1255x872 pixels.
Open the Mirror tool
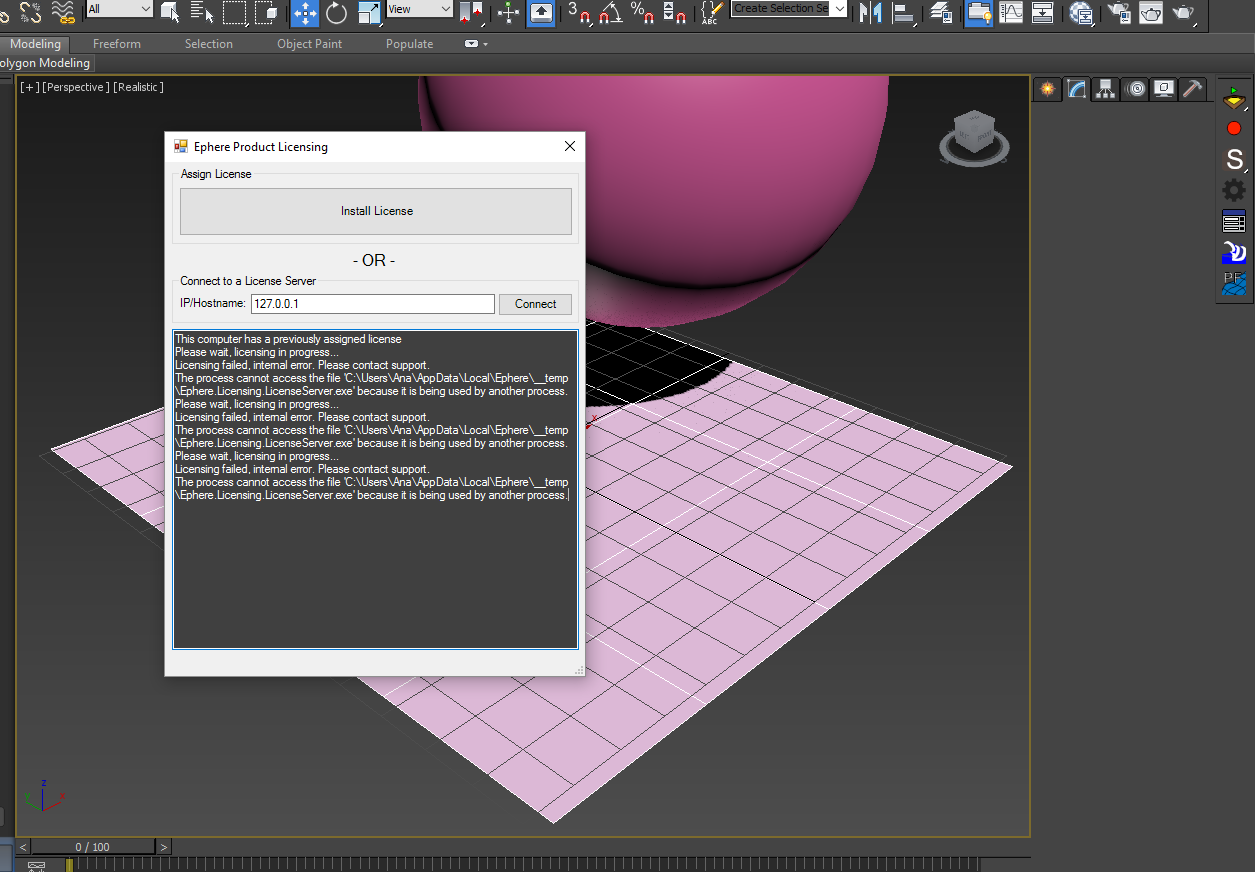(x=871, y=12)
